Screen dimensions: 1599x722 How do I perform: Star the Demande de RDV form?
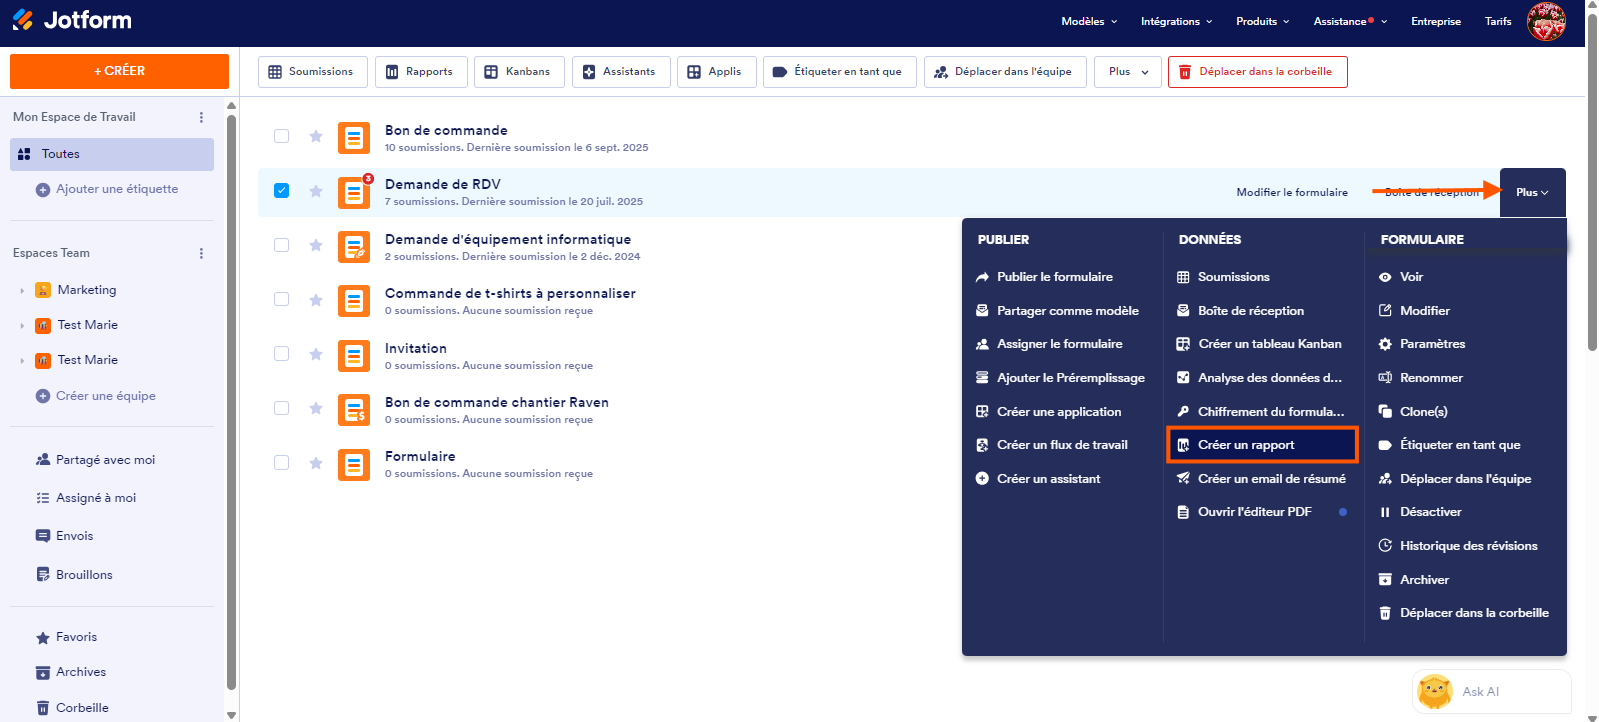316,191
